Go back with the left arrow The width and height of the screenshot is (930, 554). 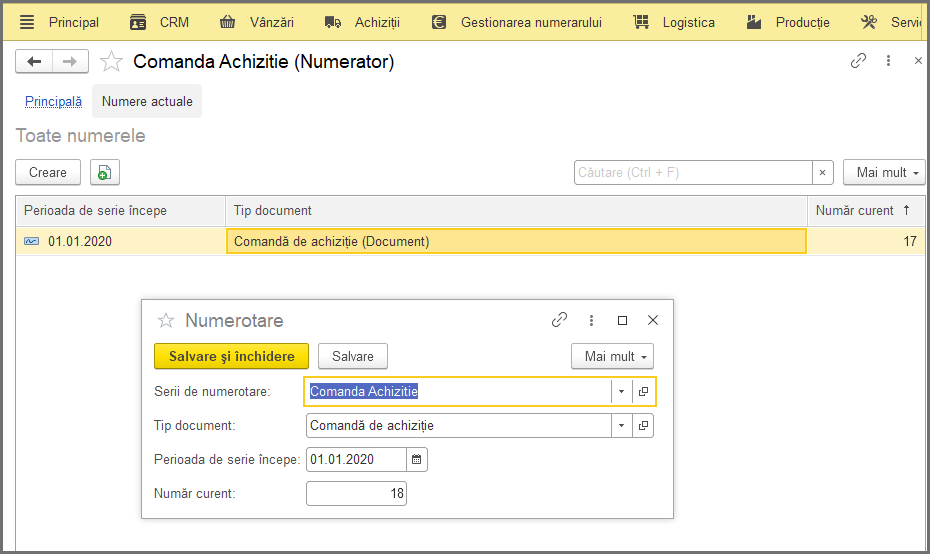(x=34, y=61)
